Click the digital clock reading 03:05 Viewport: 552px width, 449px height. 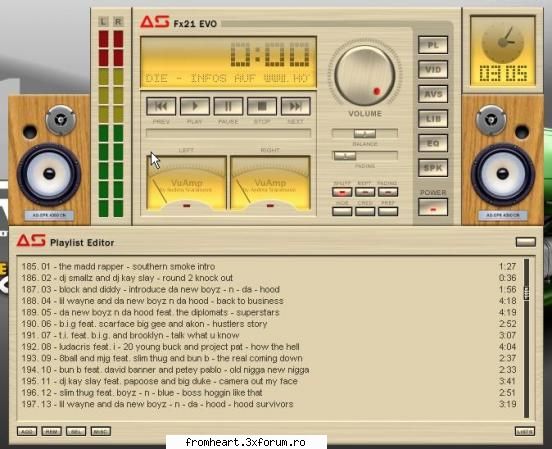click(503, 74)
